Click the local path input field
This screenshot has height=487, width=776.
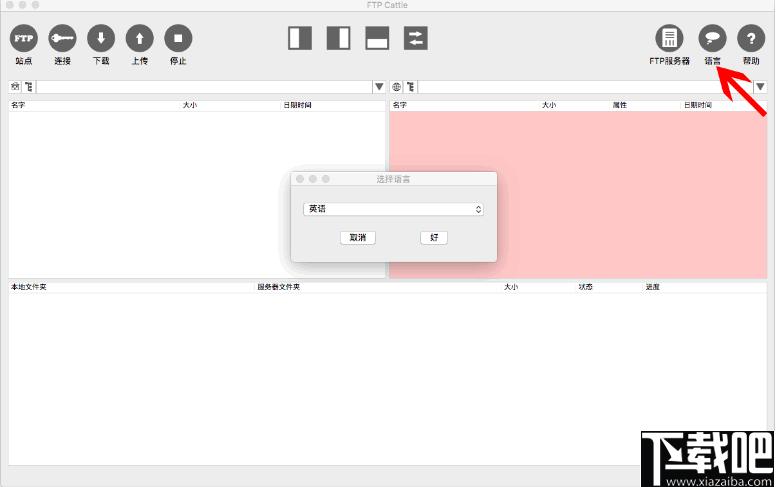pyautogui.click(x=204, y=87)
